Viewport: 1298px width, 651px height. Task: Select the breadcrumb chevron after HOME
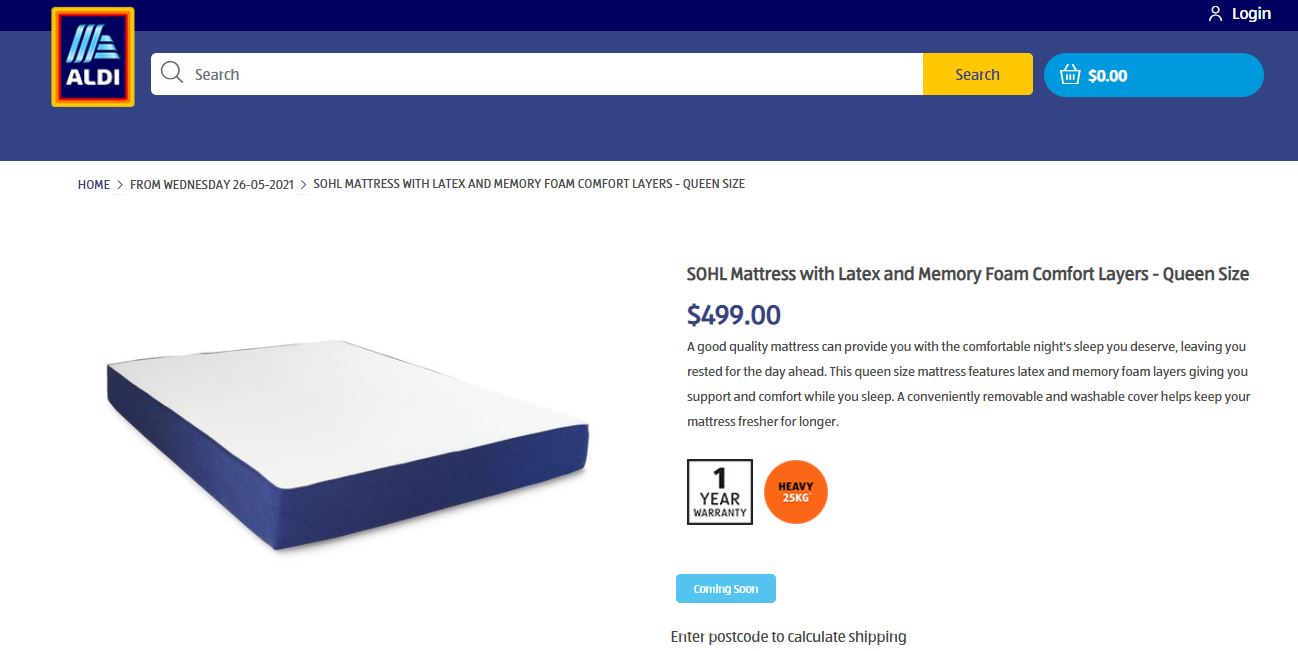point(120,184)
